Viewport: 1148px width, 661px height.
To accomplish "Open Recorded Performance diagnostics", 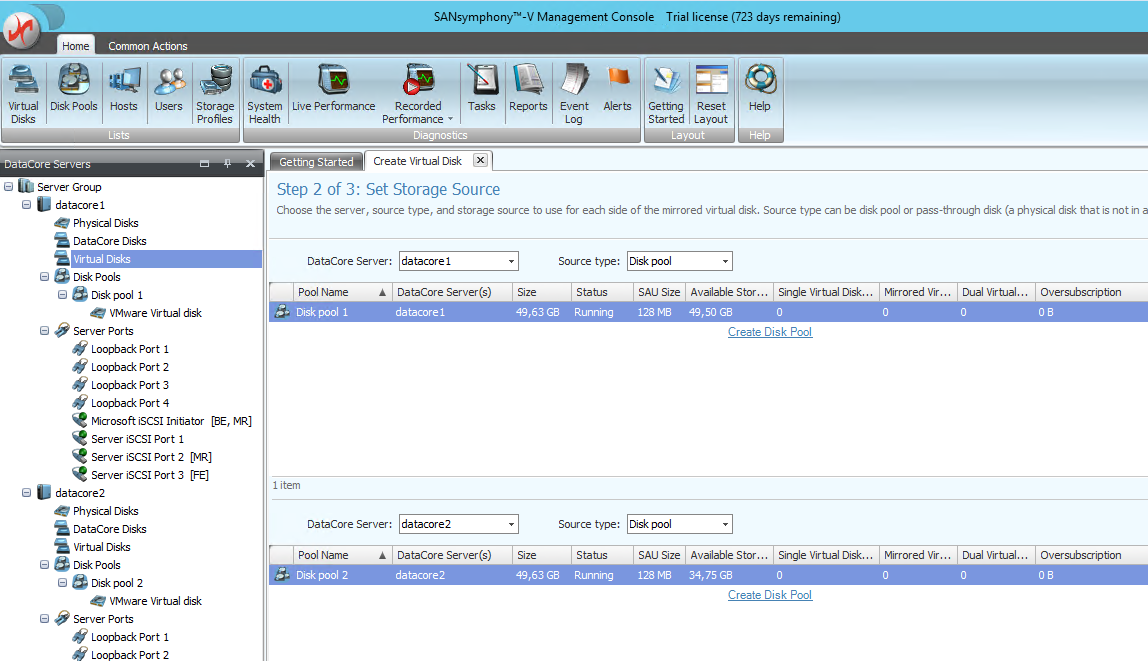I will [418, 93].
